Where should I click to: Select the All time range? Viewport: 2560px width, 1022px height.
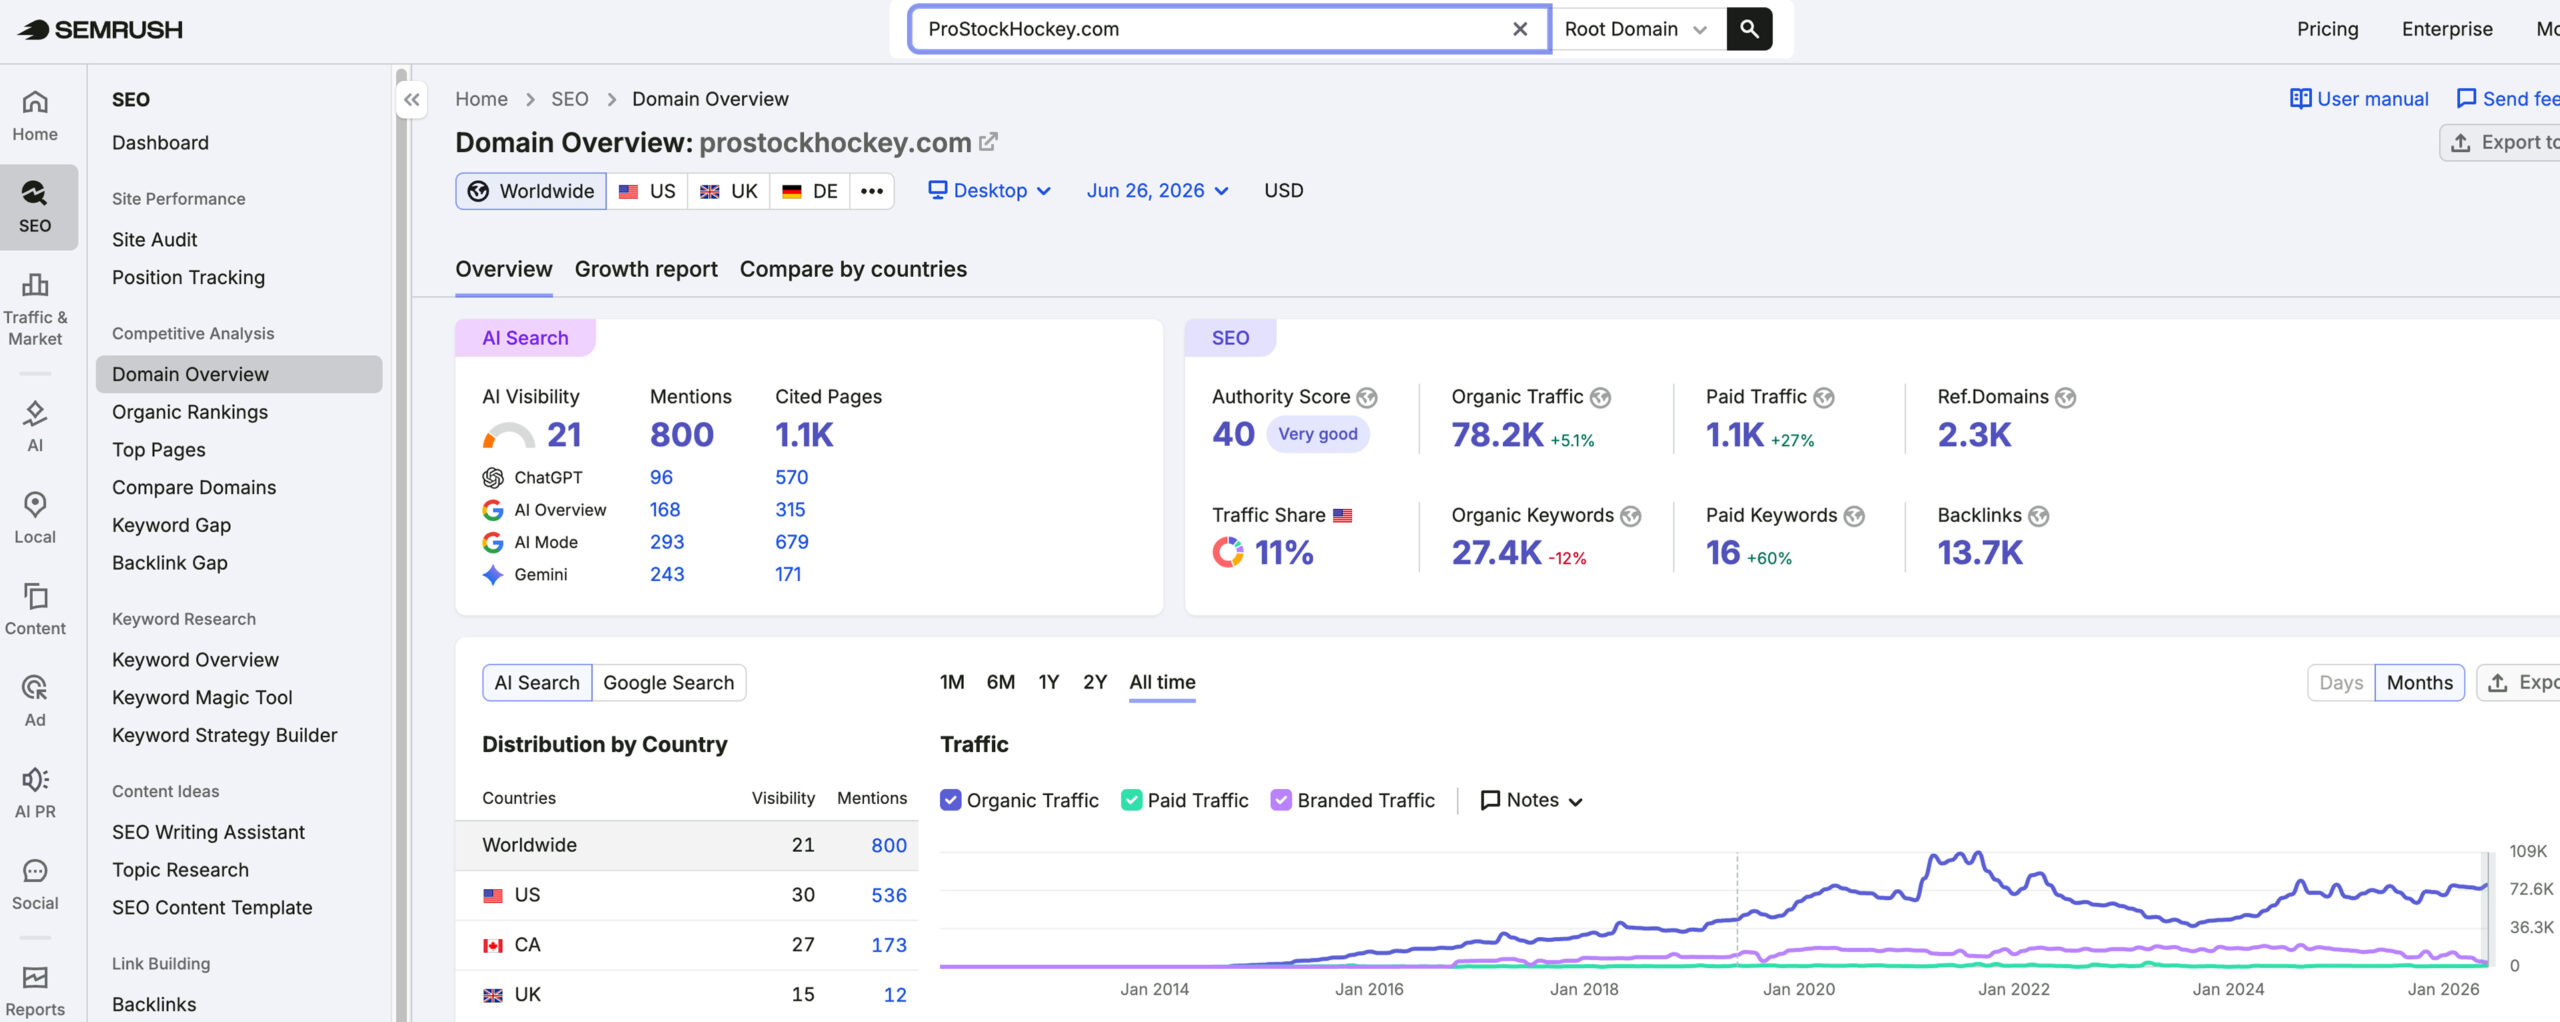1162,682
